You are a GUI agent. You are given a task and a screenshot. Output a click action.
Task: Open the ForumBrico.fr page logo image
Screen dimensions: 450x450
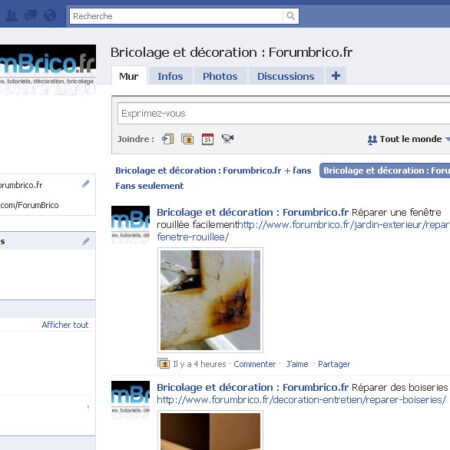tap(48, 69)
